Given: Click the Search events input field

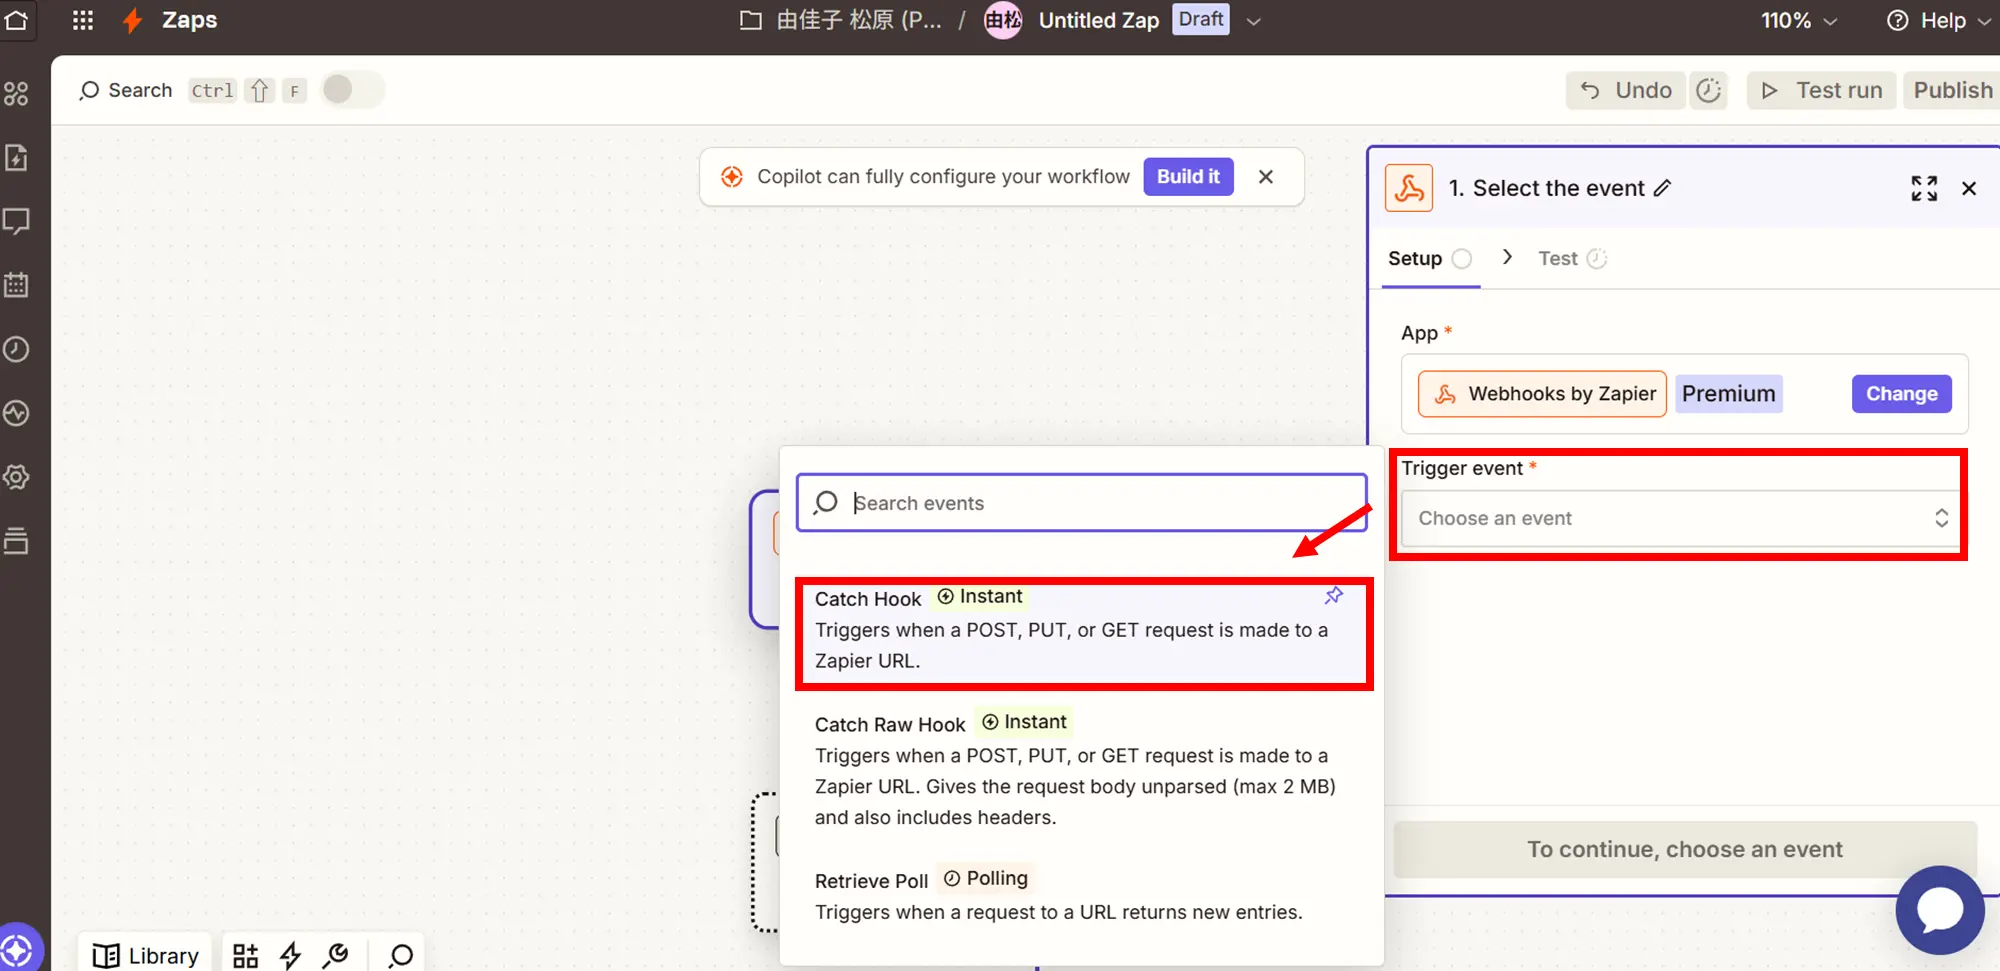Looking at the screenshot, I should 1100,503.
